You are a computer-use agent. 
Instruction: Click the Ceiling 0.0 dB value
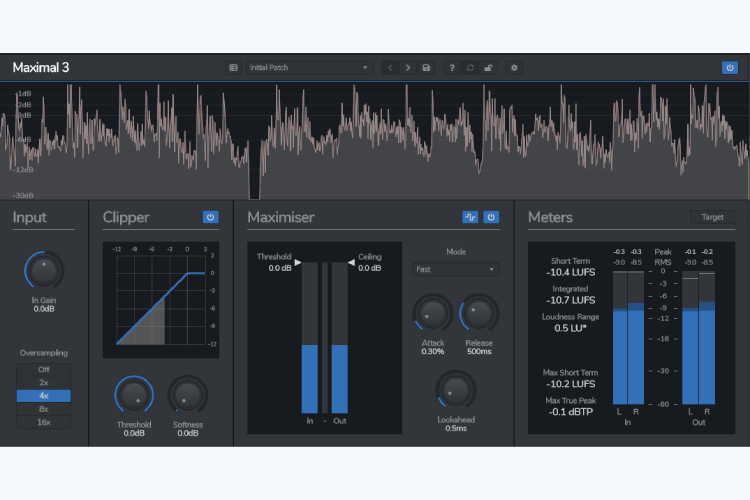[370, 268]
